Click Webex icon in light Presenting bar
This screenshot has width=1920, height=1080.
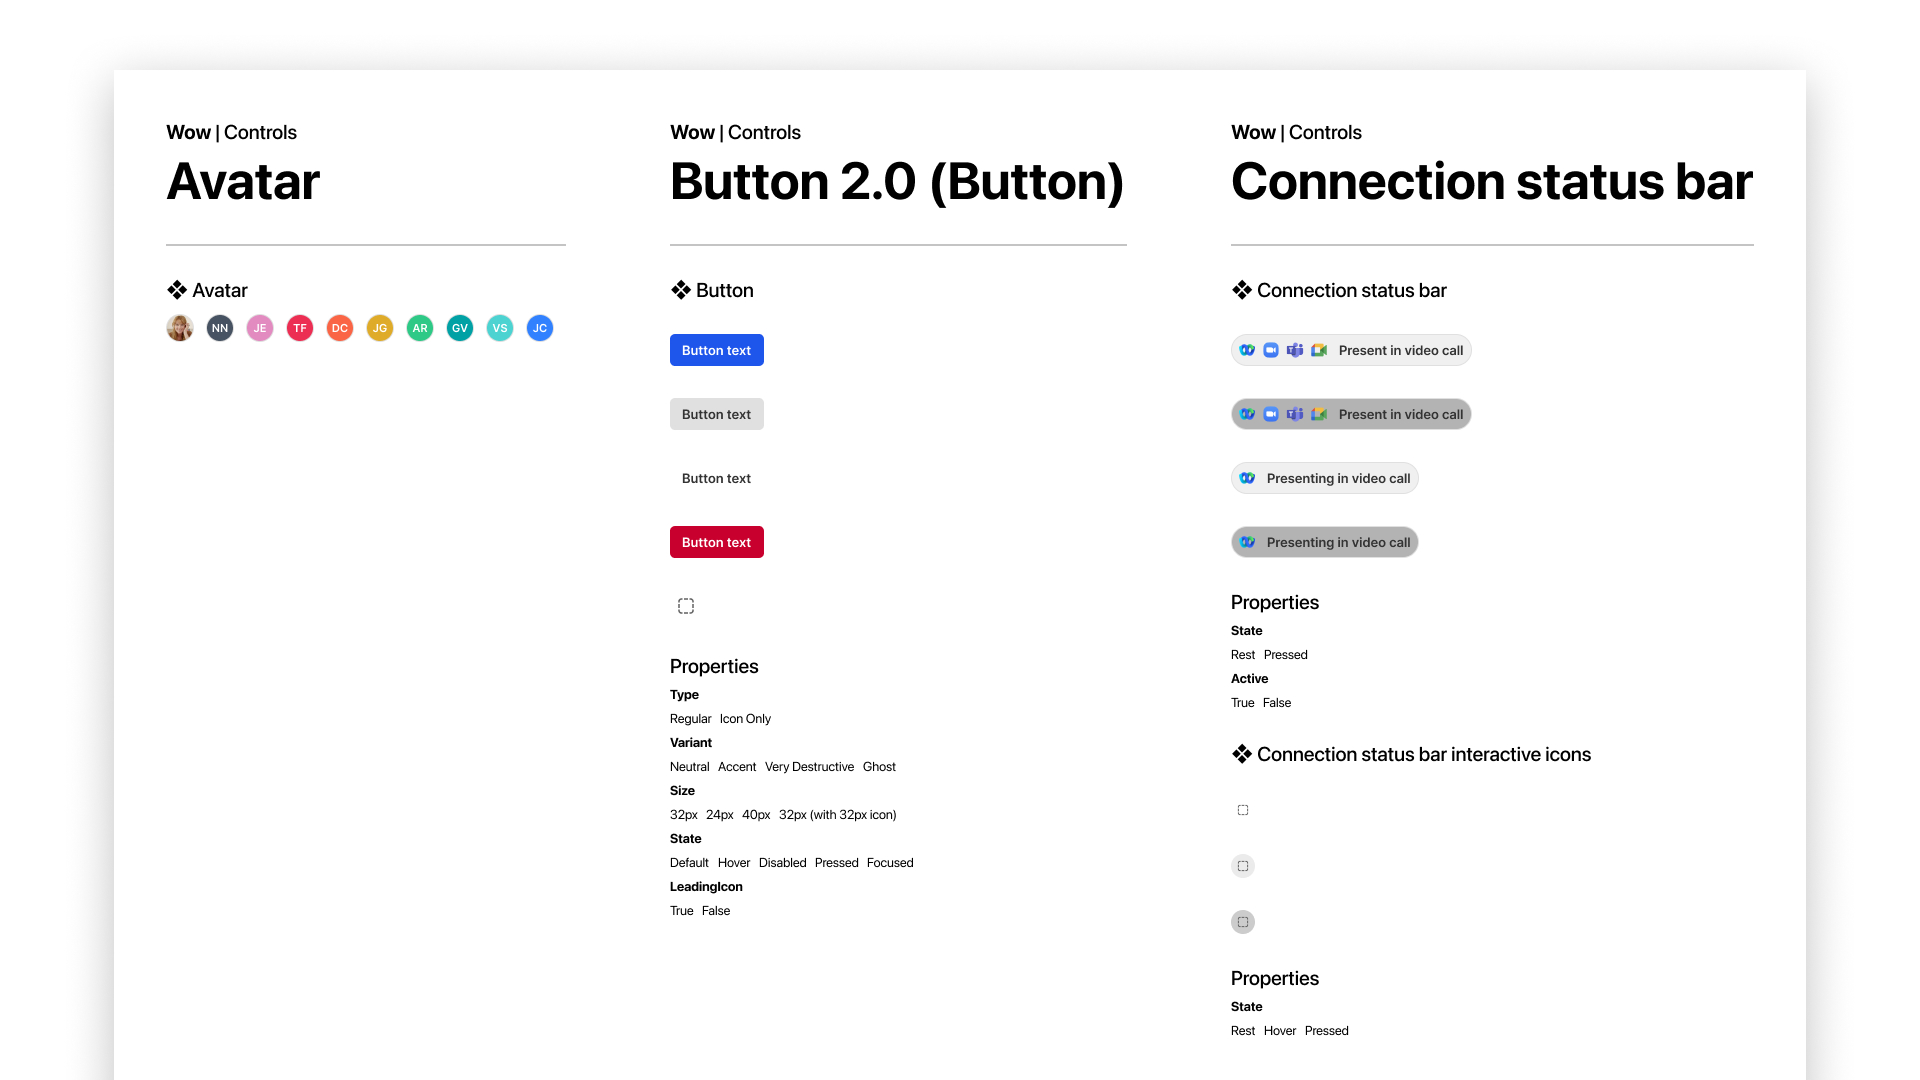click(x=1247, y=478)
